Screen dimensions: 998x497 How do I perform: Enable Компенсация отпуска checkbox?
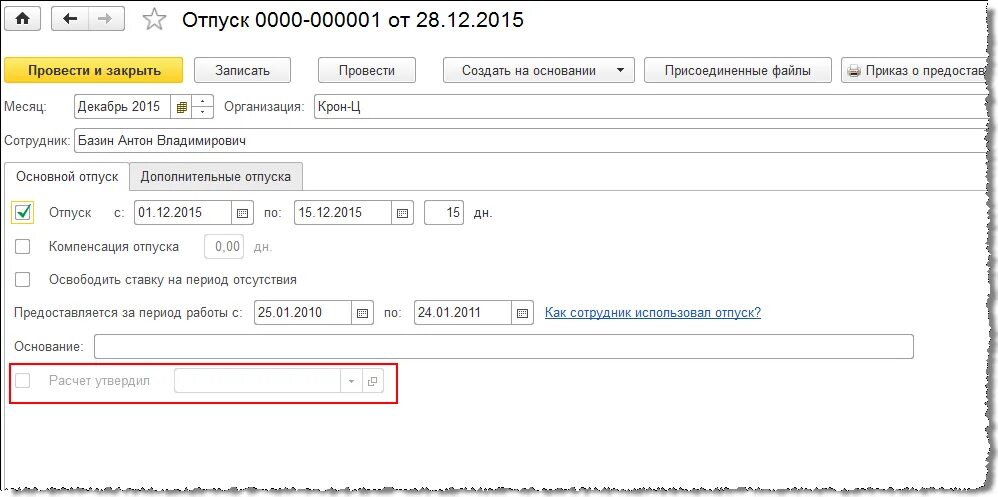click(x=22, y=246)
